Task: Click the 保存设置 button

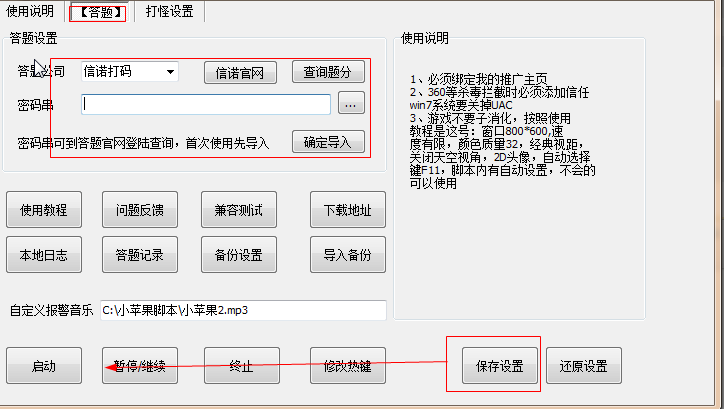Action: click(500, 366)
